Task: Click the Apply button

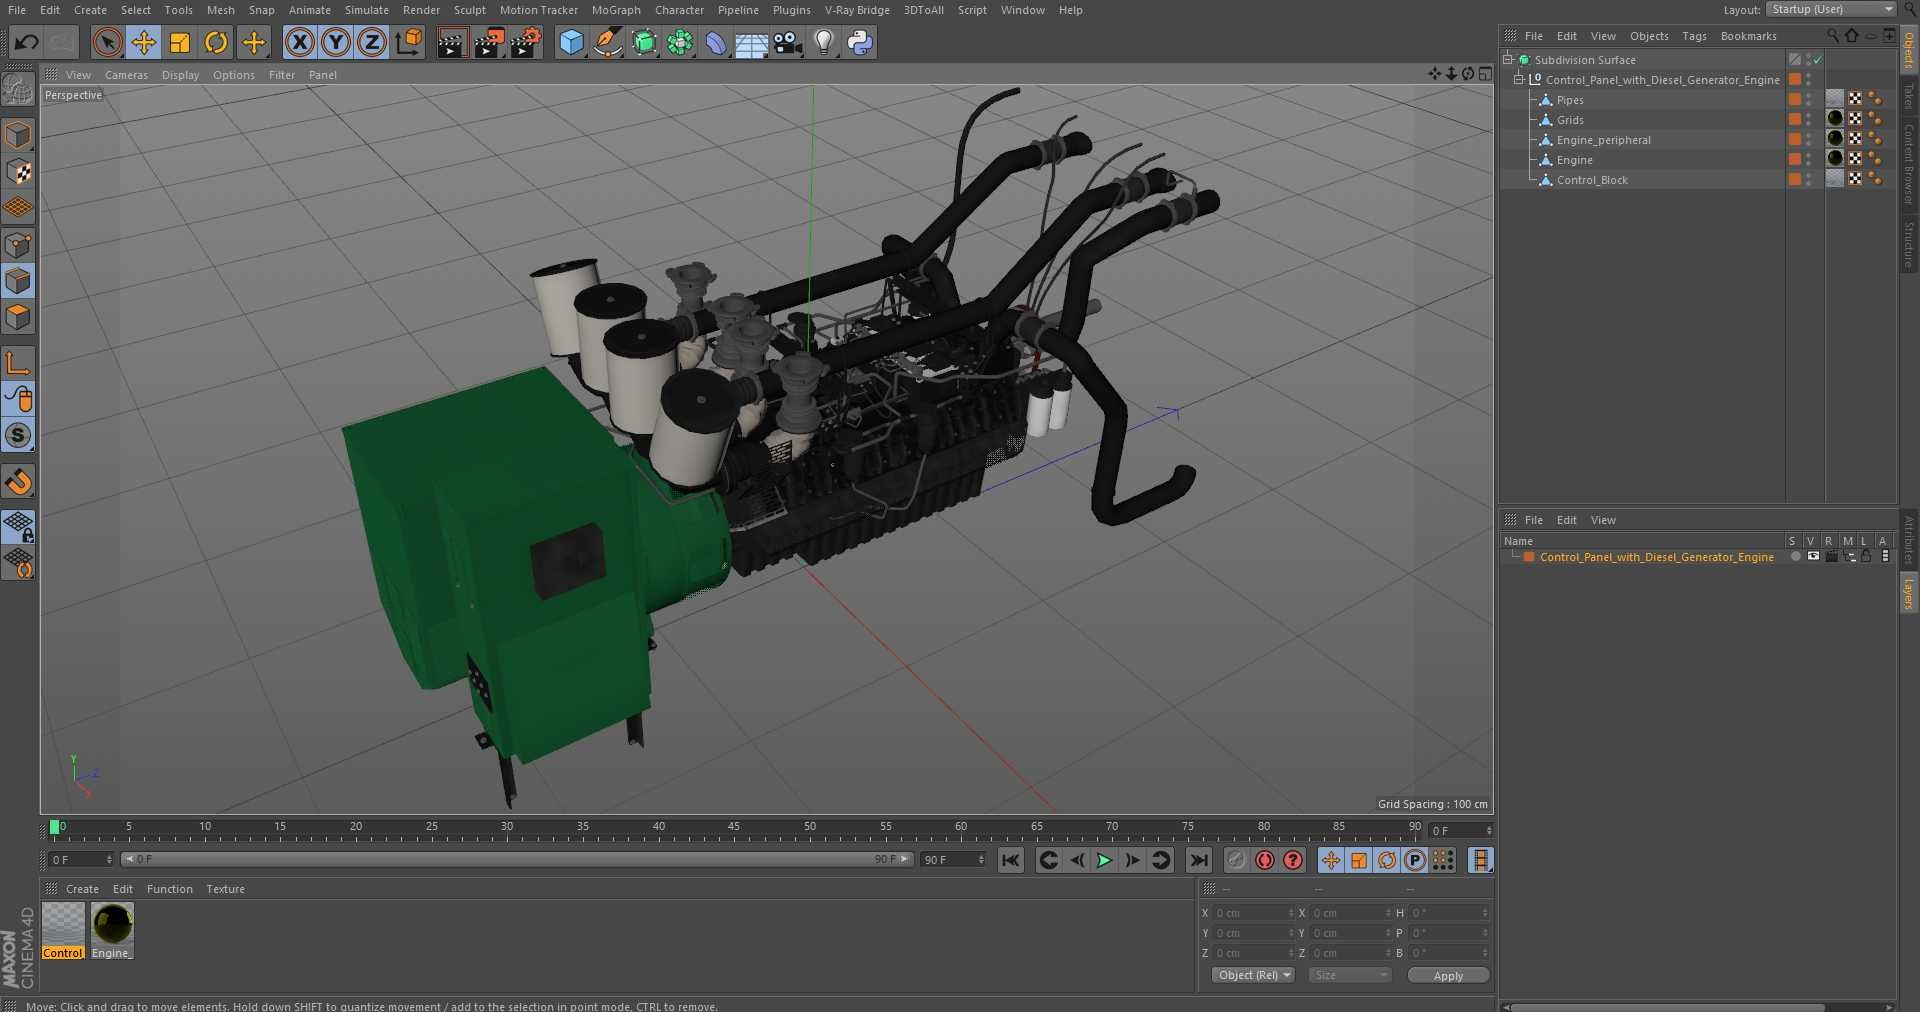Action: click(x=1447, y=975)
